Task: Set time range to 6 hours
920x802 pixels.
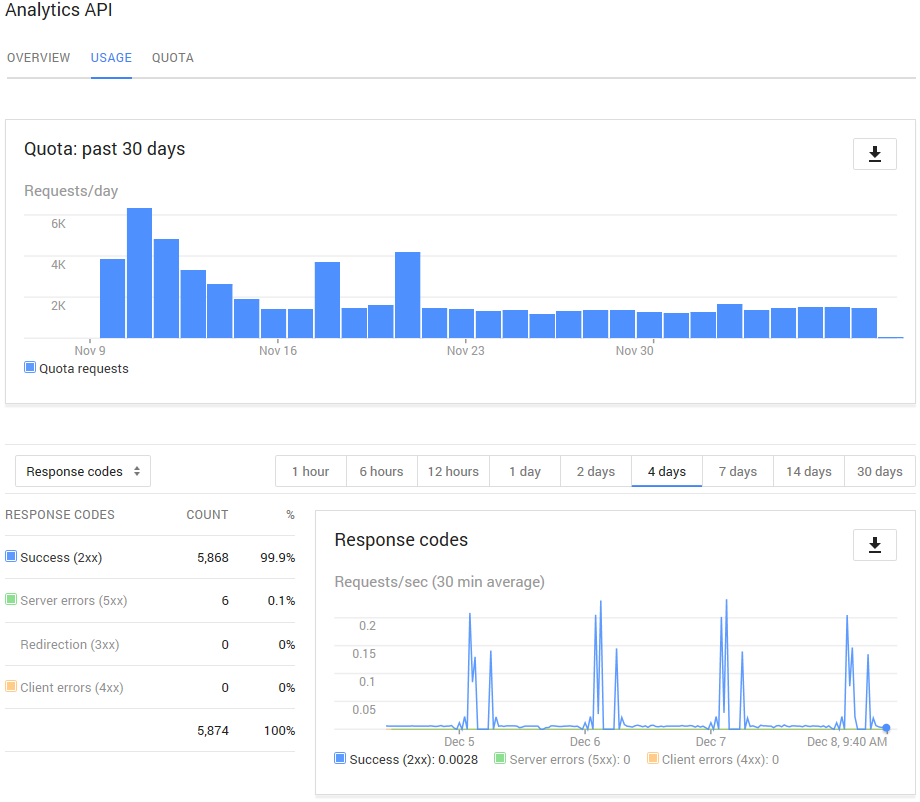Action: click(381, 471)
